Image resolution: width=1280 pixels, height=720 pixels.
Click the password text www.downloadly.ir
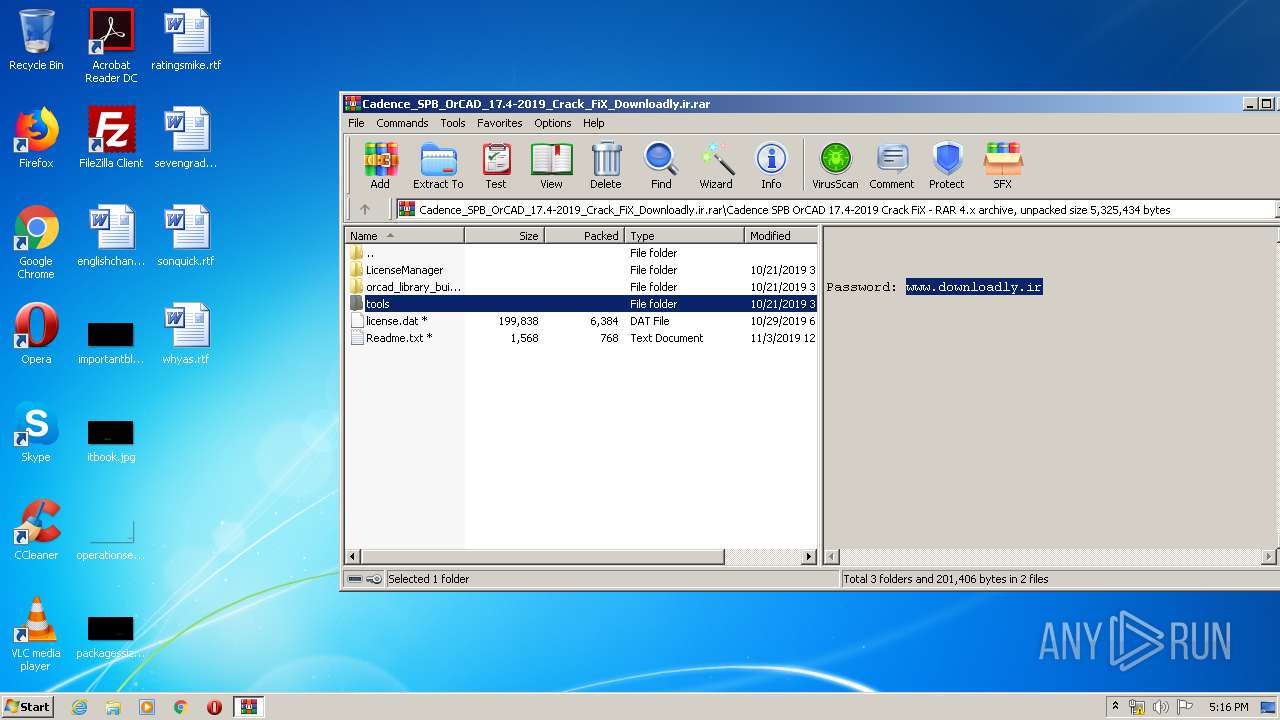click(974, 287)
